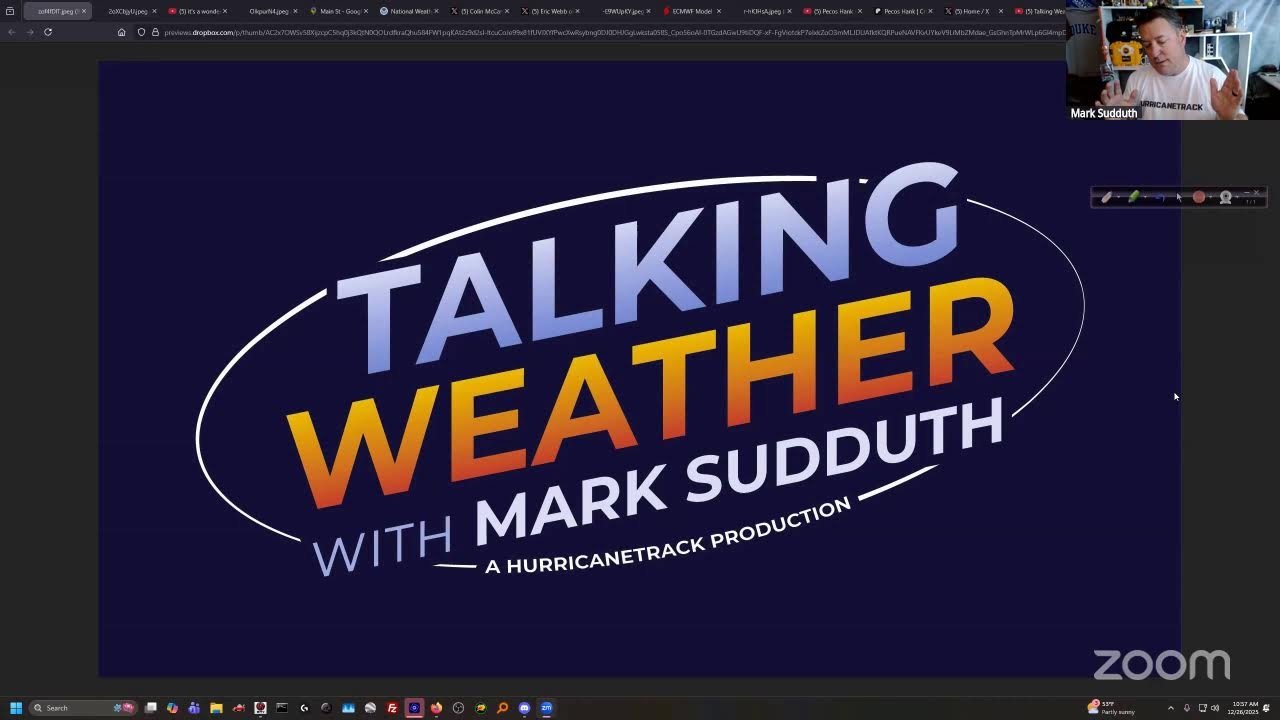Viewport: 1280px width, 720px height.
Task: Click the volume speaker icon in system tray
Action: click(1215, 708)
